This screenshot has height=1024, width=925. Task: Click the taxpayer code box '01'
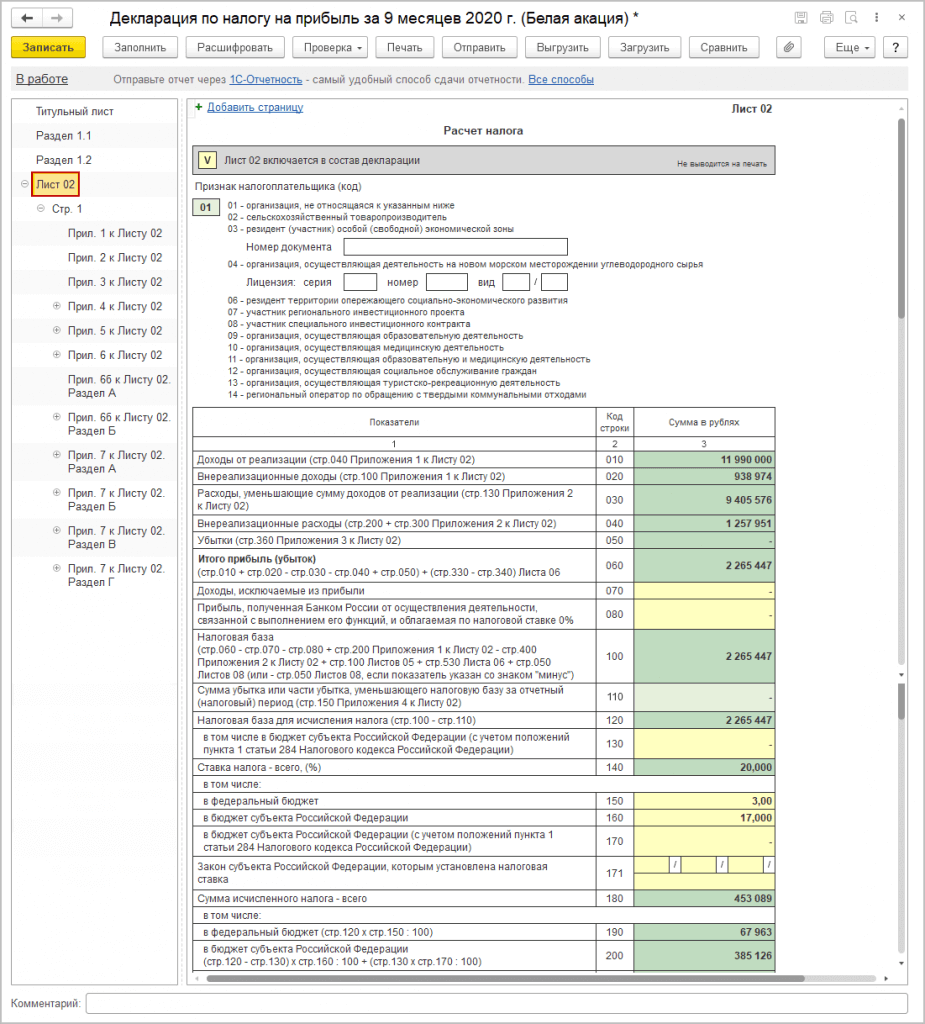pyautogui.click(x=205, y=207)
